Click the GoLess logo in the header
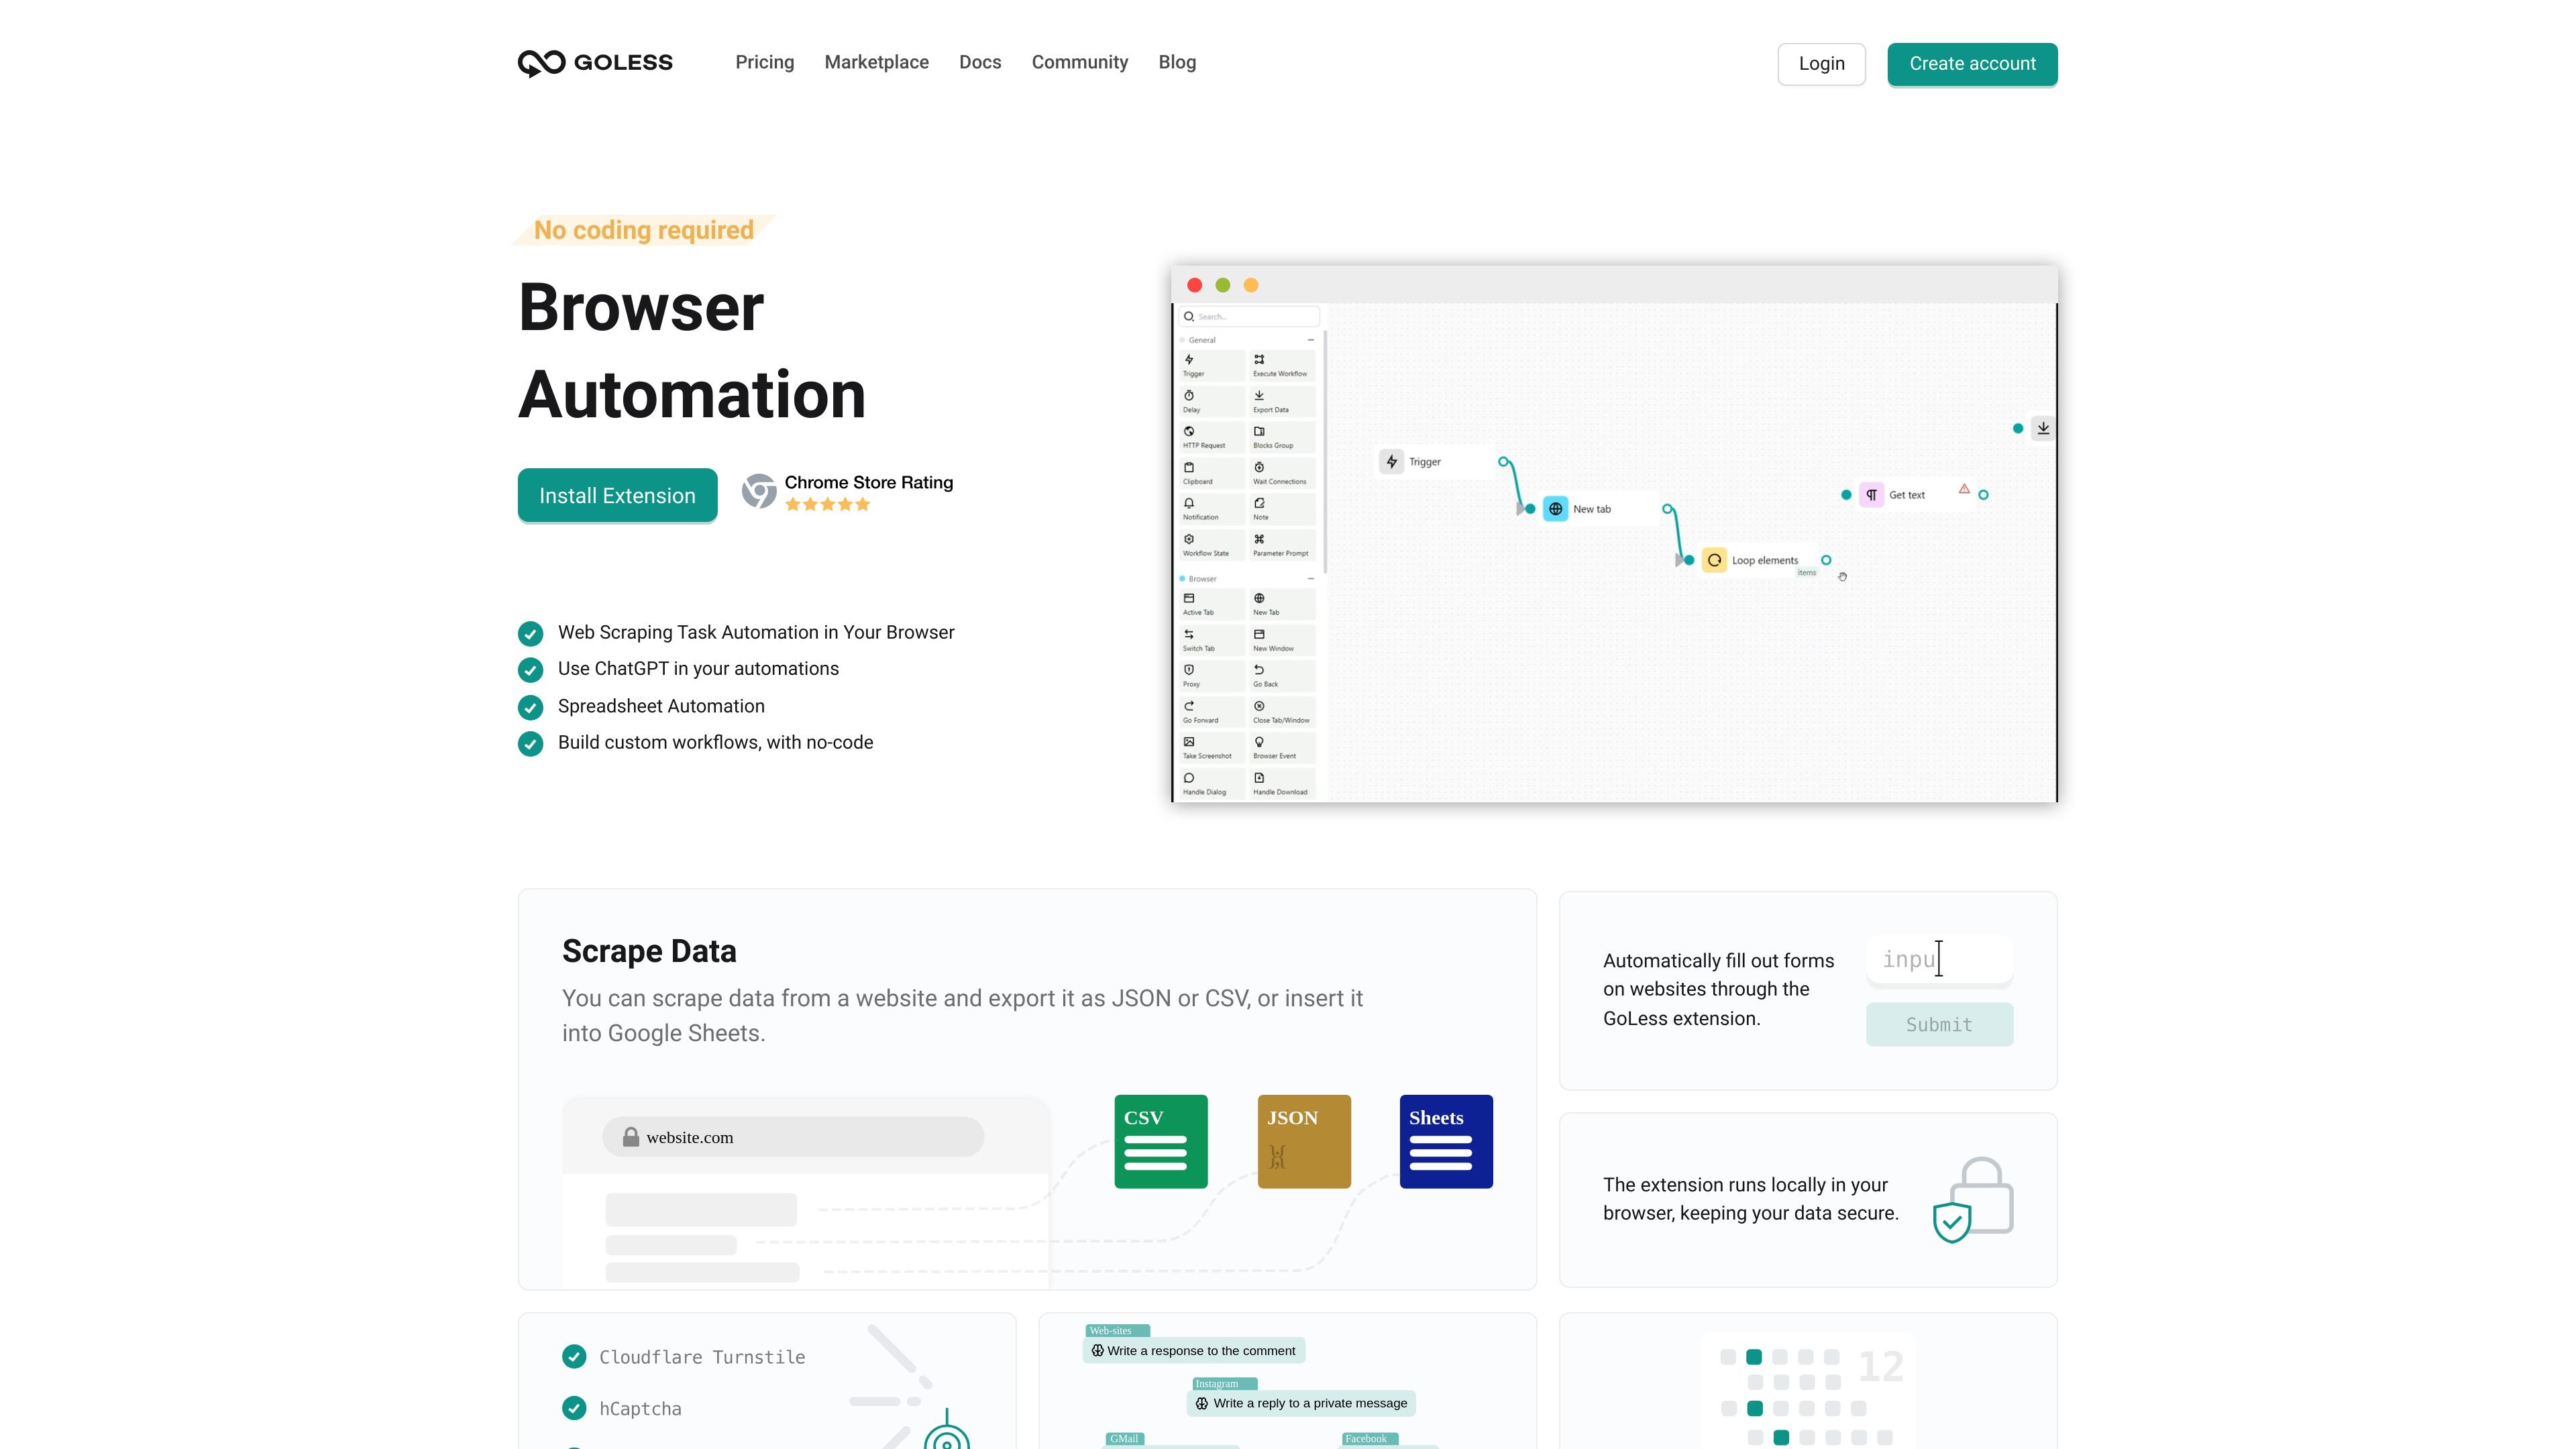Image resolution: width=2576 pixels, height=1449 pixels. [x=595, y=63]
